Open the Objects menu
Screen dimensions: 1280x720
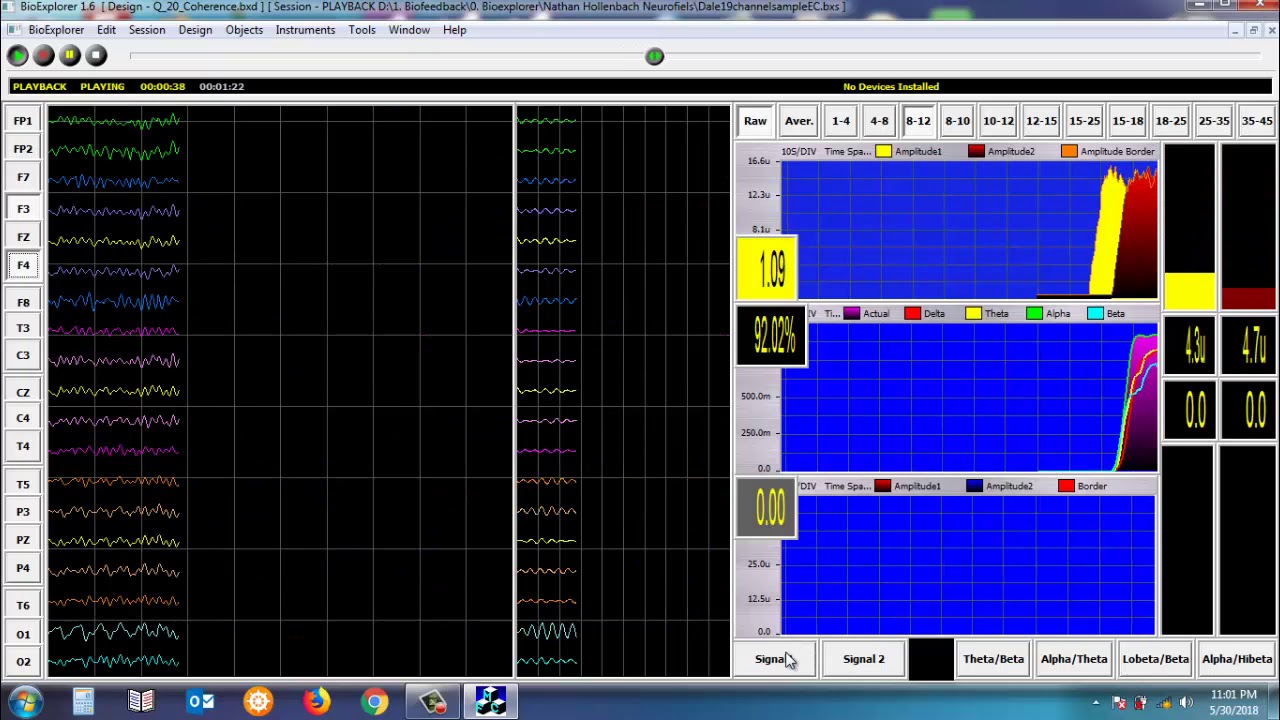click(244, 30)
